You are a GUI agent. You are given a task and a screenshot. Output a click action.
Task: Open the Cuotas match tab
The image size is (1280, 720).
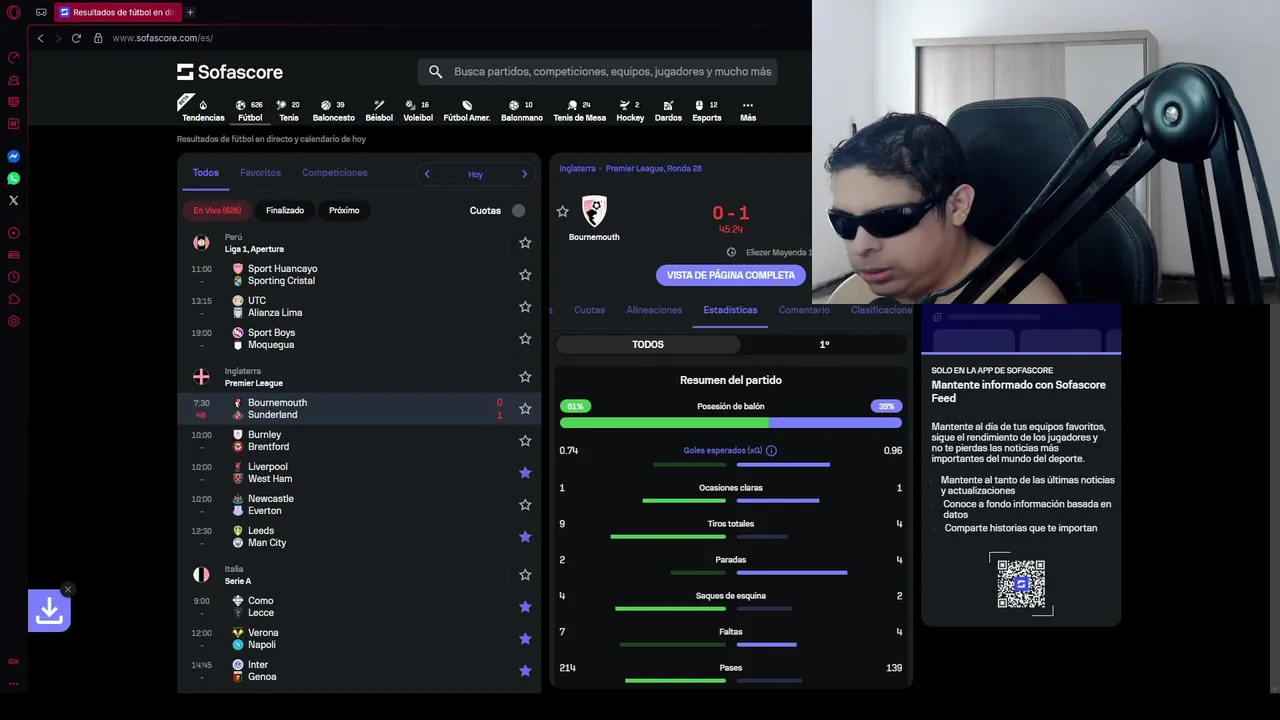[x=589, y=310]
